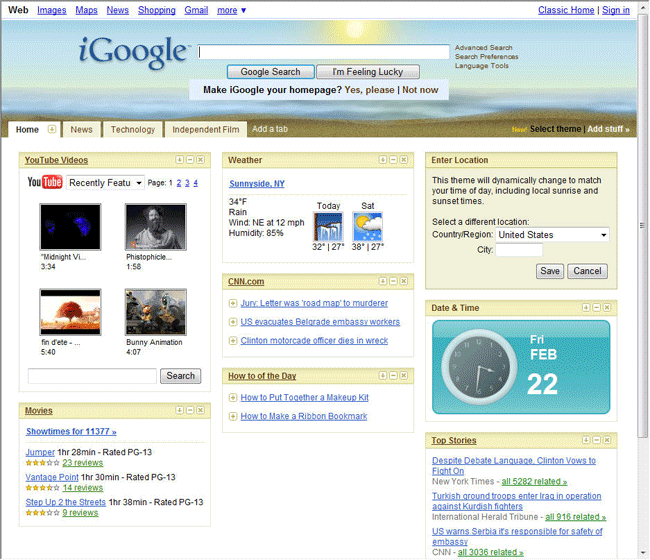Minimize the Movies gadget
This screenshot has height=560, width=650.
click(190, 410)
